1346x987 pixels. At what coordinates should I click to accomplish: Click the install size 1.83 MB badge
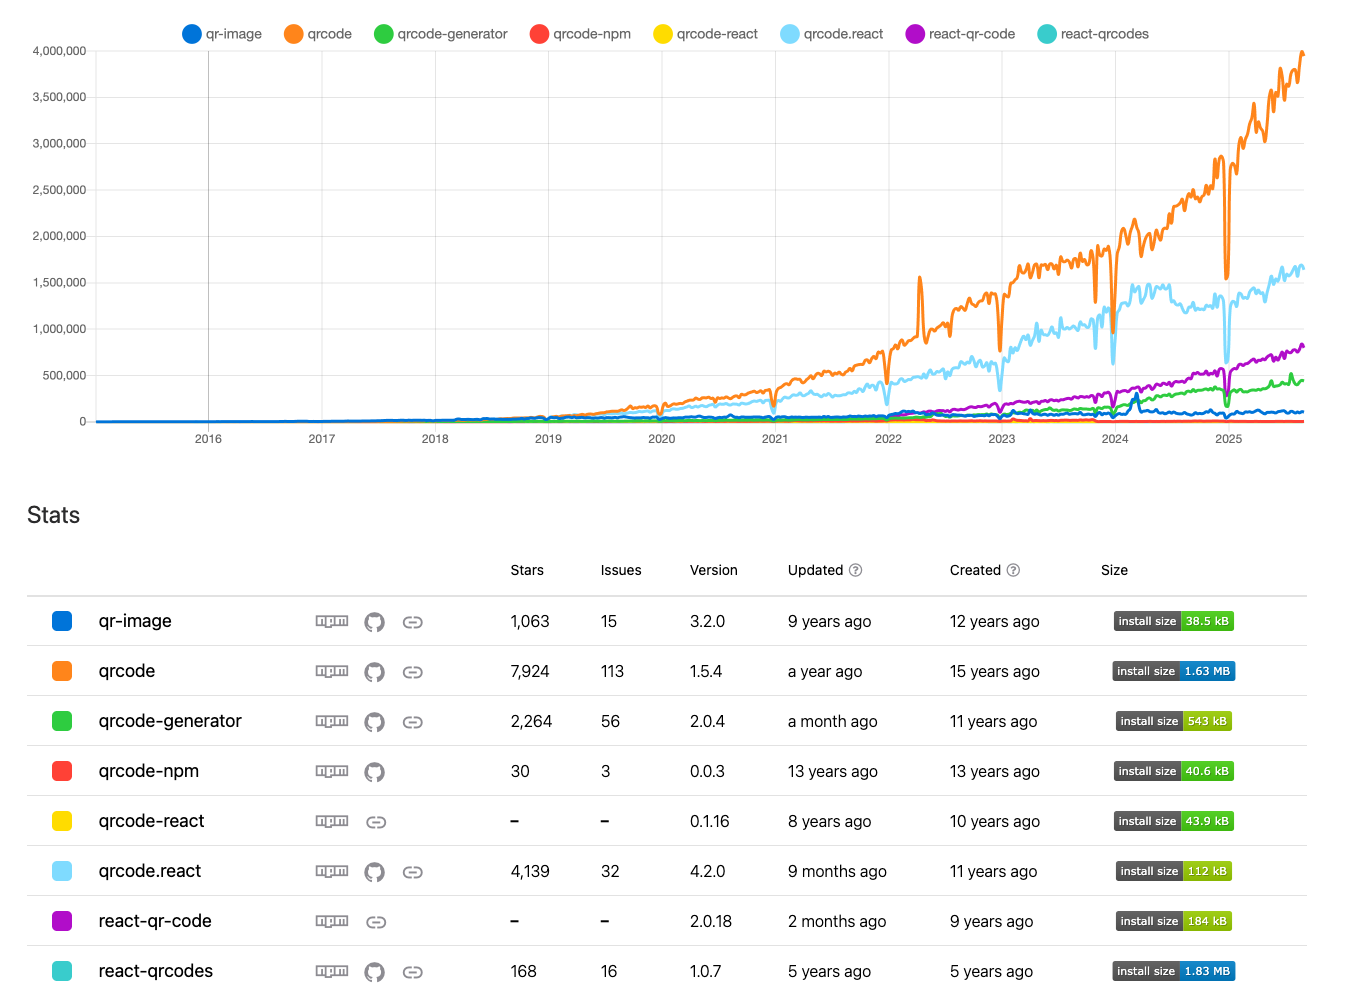(x=1174, y=971)
